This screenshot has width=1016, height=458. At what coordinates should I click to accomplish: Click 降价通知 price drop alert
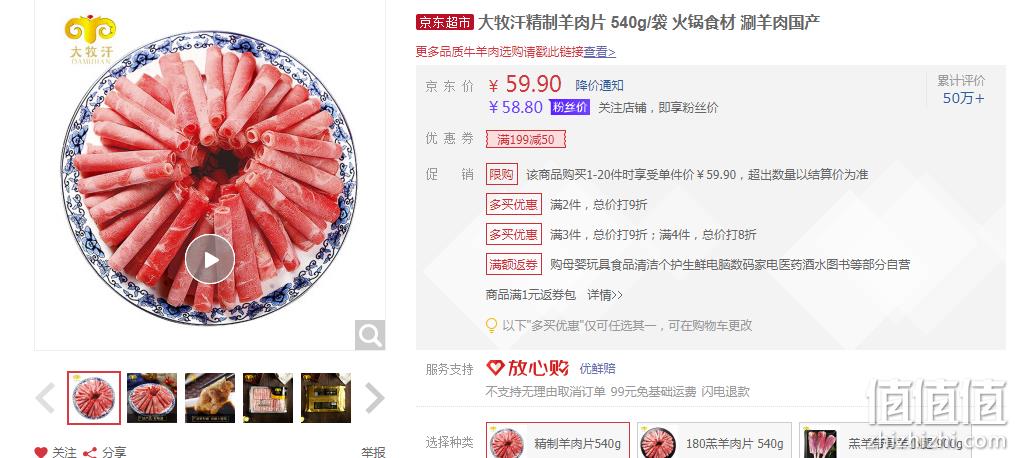599,86
